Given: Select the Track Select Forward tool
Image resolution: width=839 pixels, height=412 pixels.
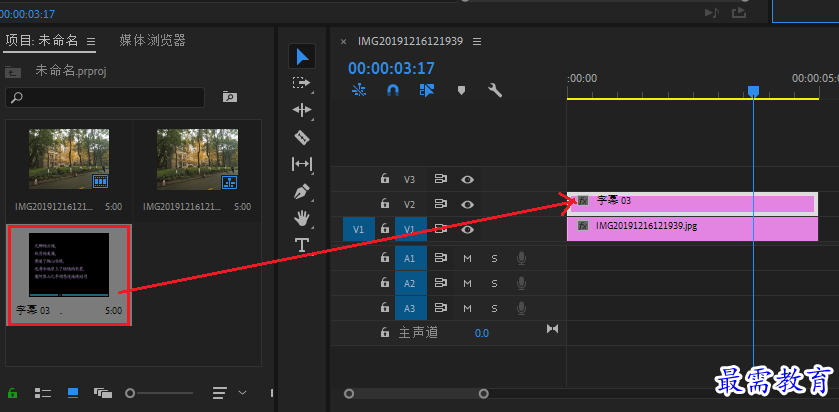Looking at the screenshot, I should pos(302,83).
